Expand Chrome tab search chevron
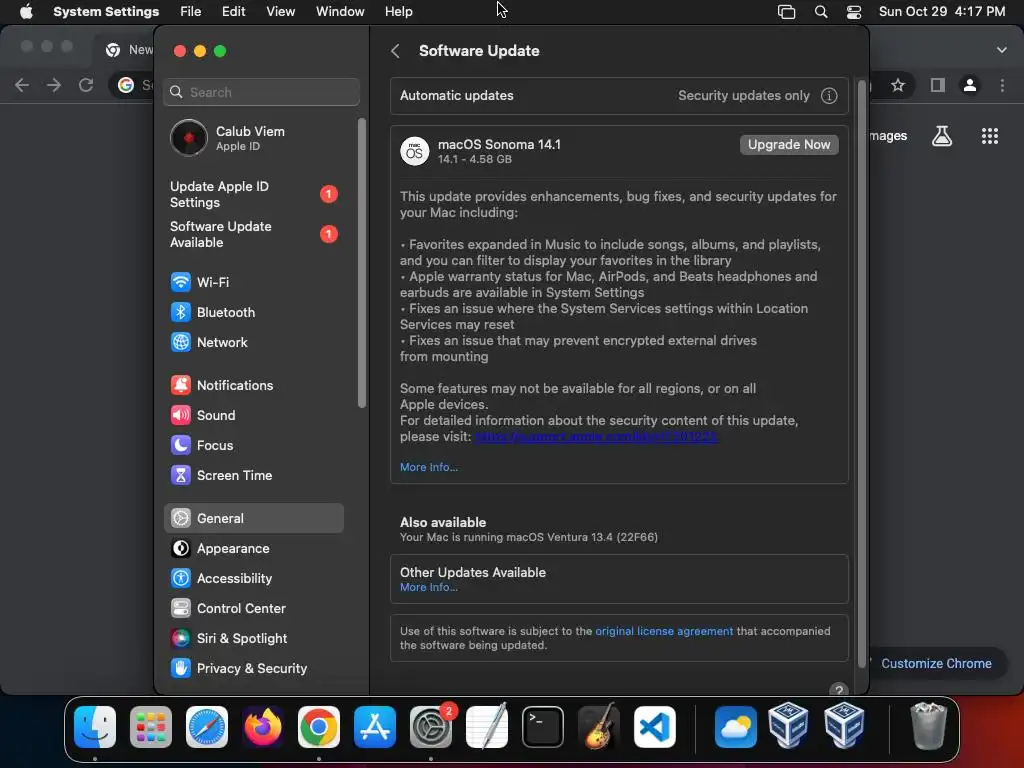The image size is (1024, 768). point(1001,50)
